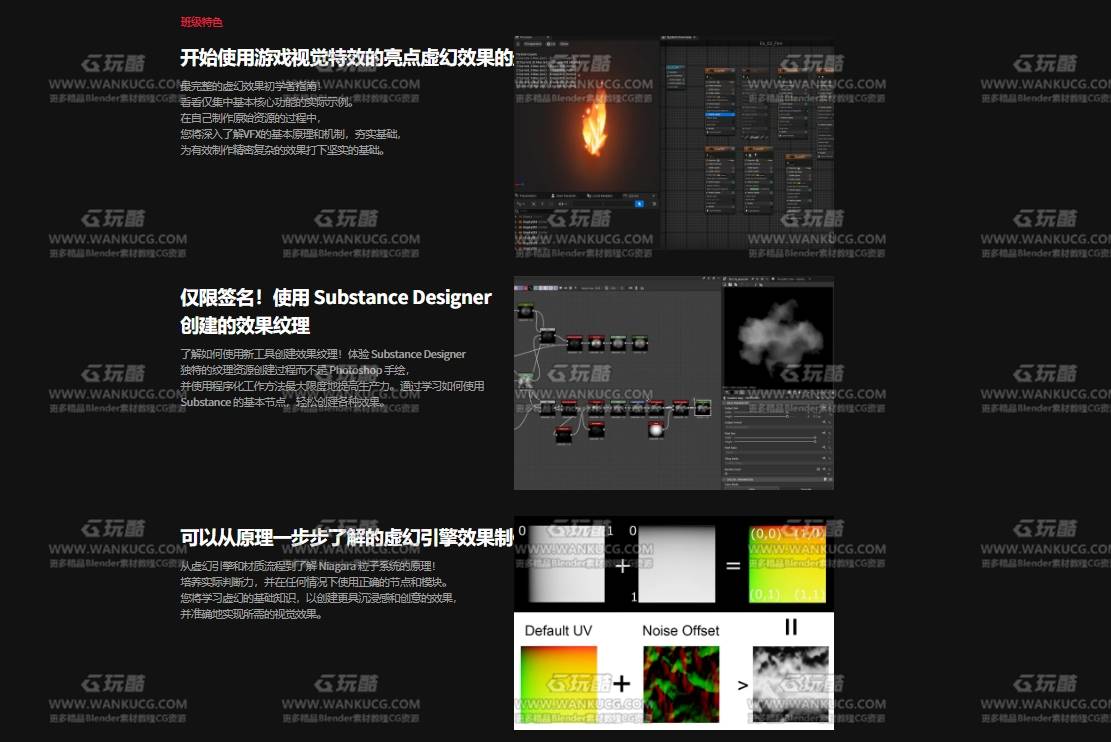Open the Substance Designer node graph screenshot

click(x=674, y=383)
